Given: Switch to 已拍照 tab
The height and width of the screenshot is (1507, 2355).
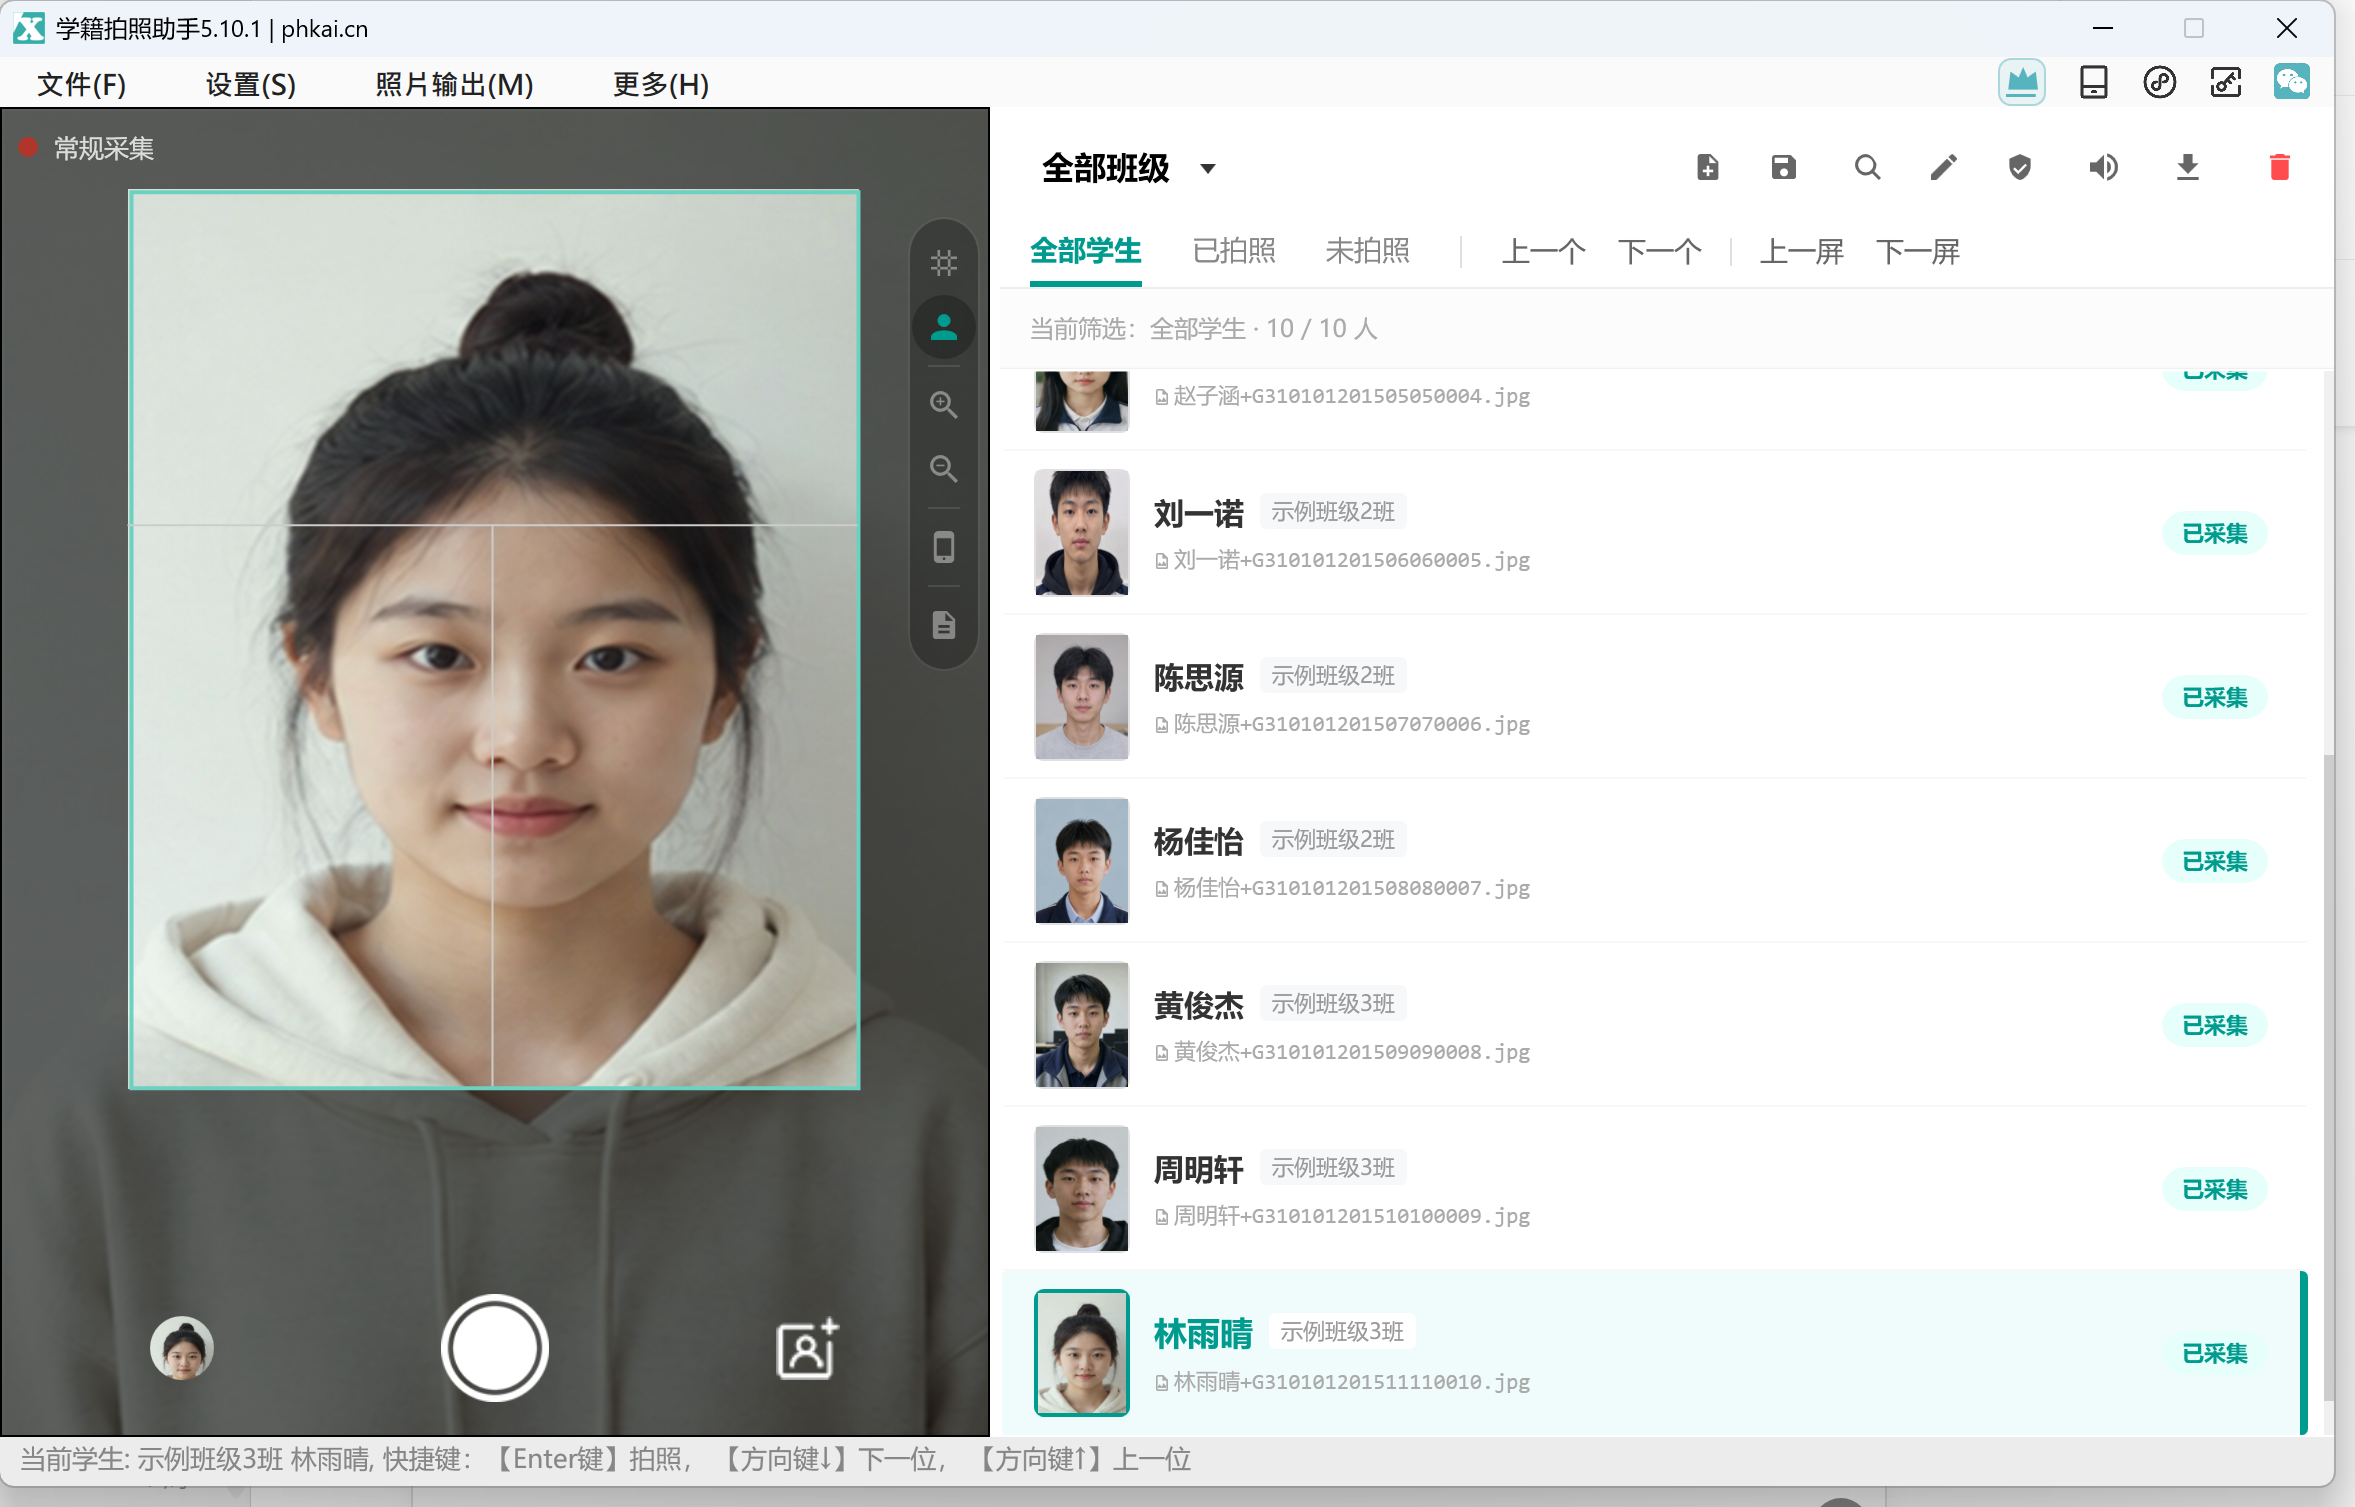Looking at the screenshot, I should 1234,251.
